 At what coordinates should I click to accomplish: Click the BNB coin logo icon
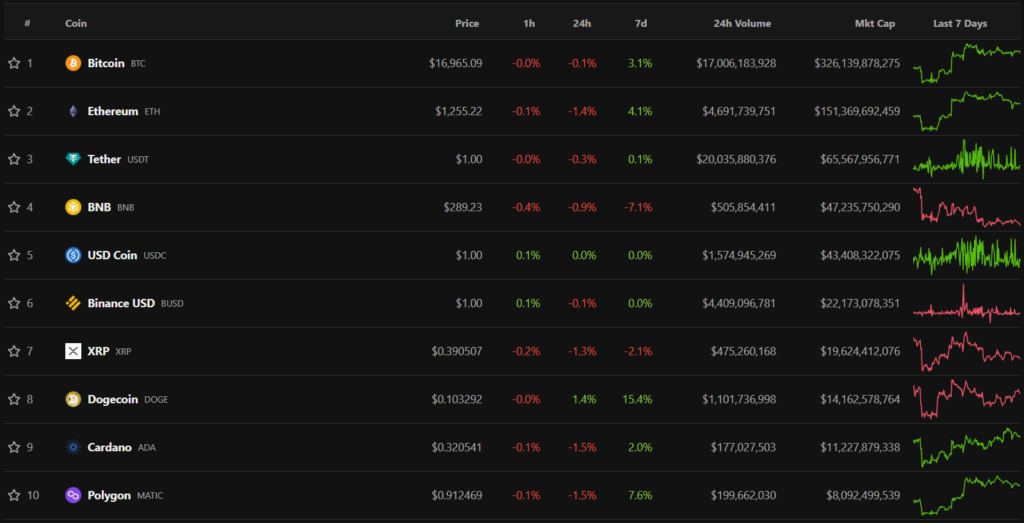pyautogui.click(x=73, y=208)
